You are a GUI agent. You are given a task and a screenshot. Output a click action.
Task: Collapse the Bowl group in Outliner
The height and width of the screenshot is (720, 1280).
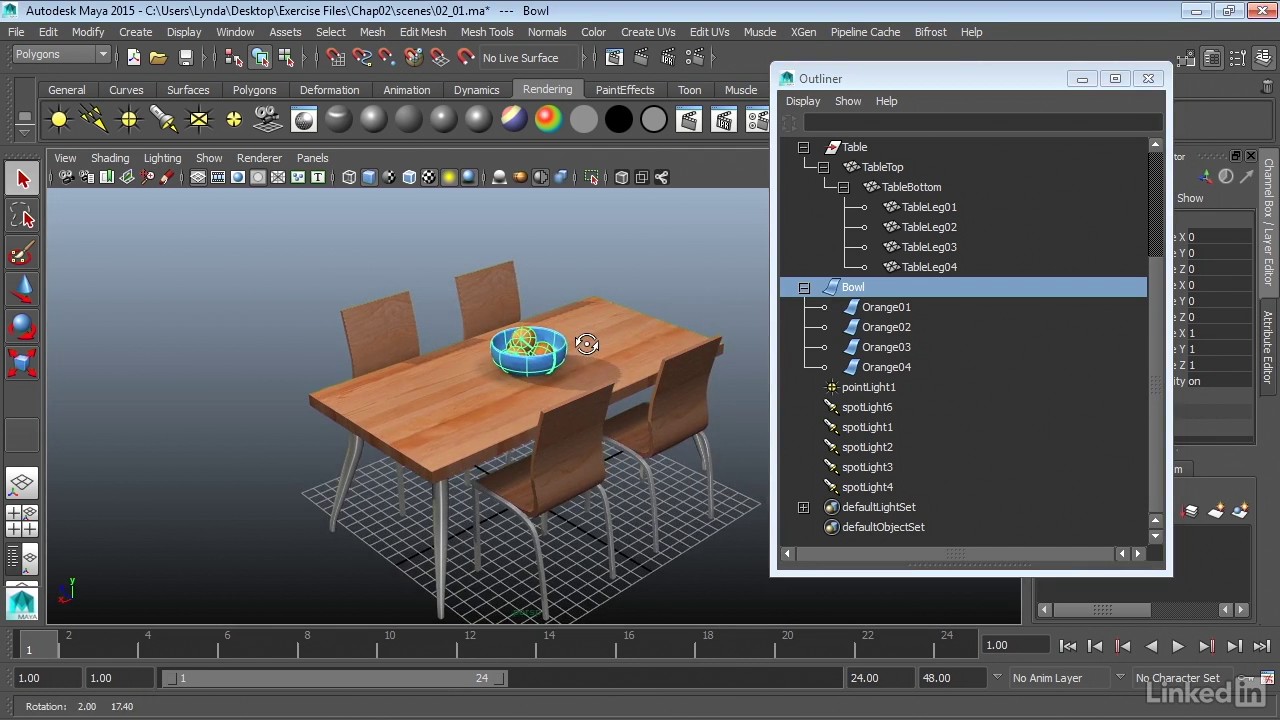(803, 287)
